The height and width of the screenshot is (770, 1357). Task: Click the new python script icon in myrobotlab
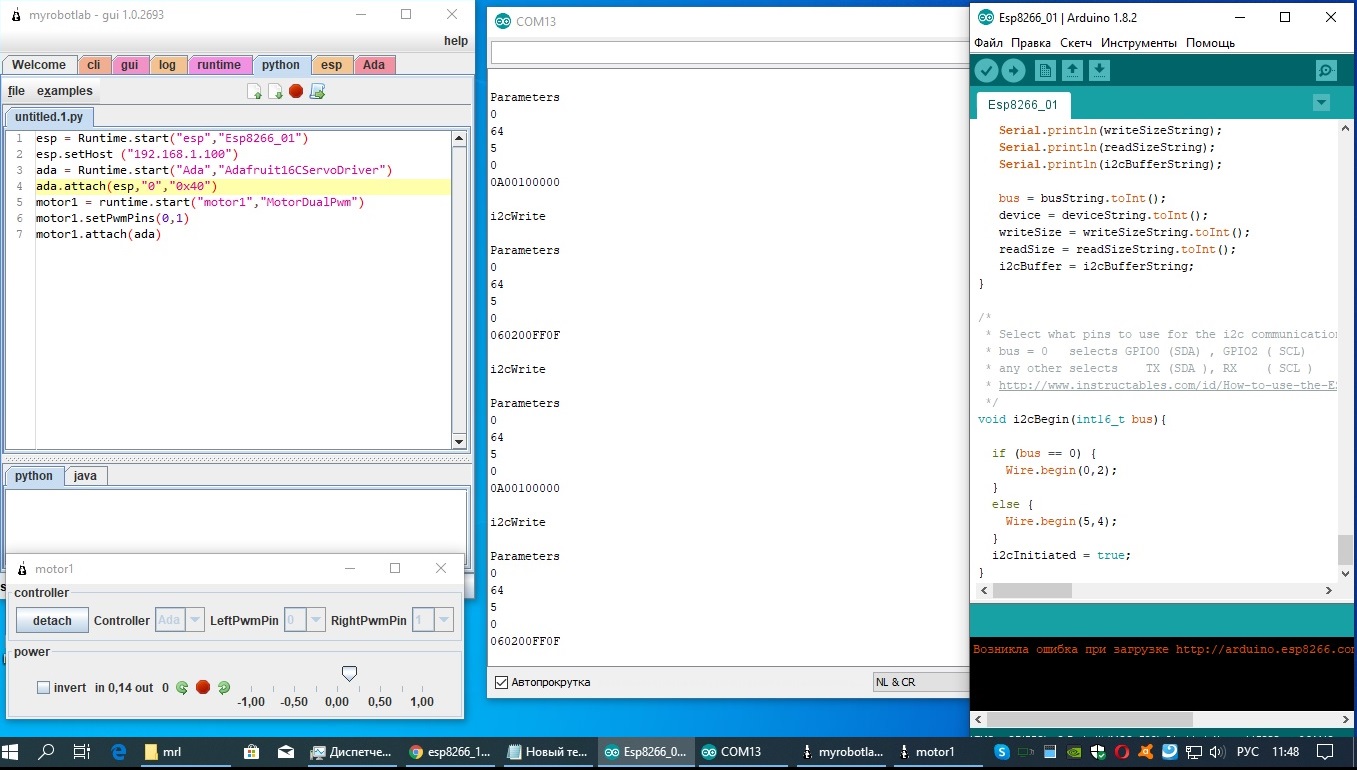pyautogui.click(x=254, y=92)
